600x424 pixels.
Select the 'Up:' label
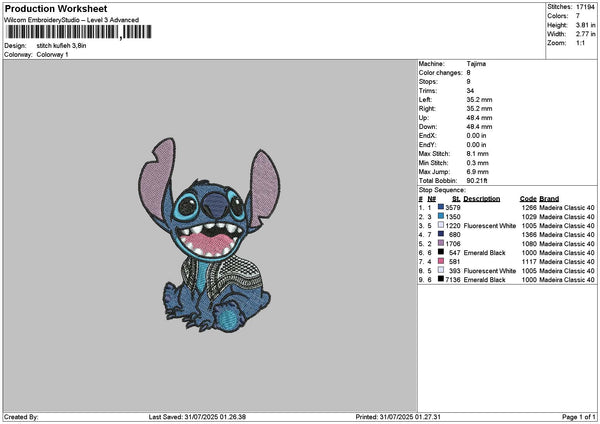[x=424, y=118]
